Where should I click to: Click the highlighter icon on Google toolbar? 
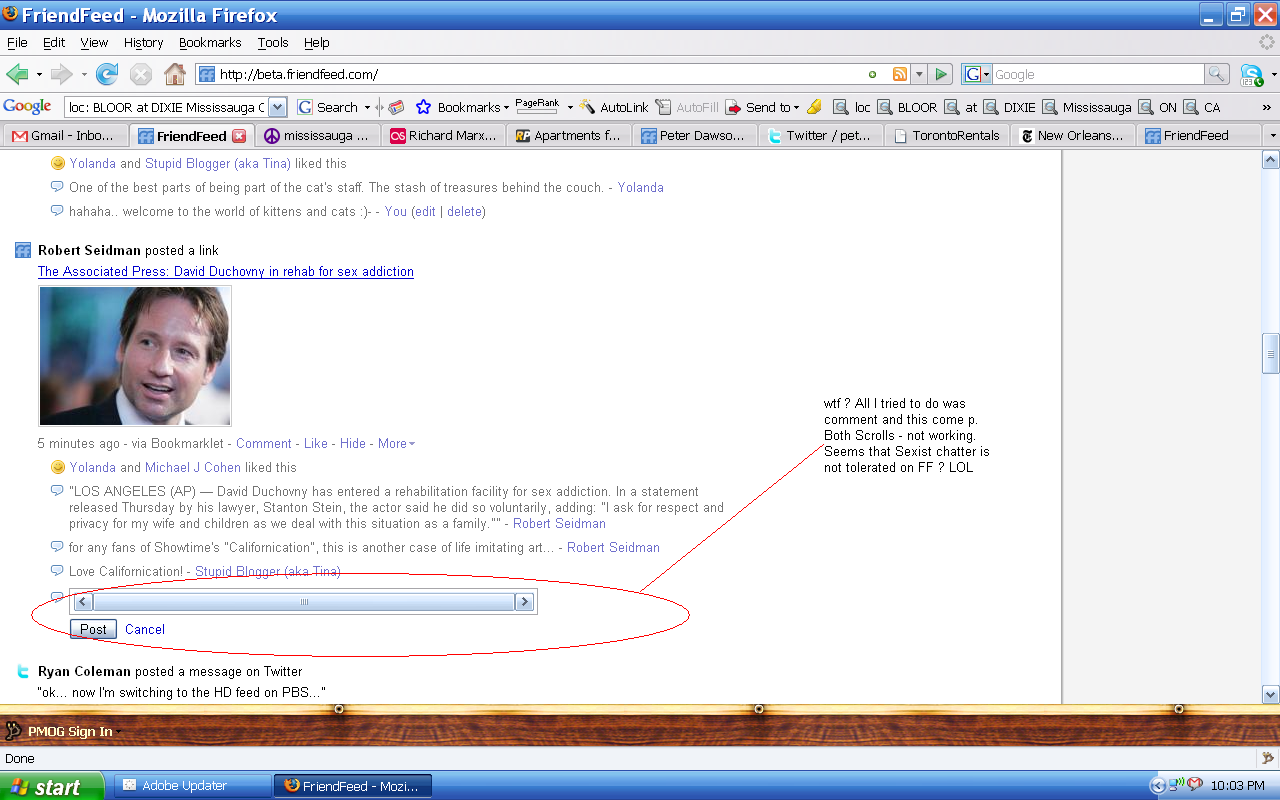tap(815, 107)
